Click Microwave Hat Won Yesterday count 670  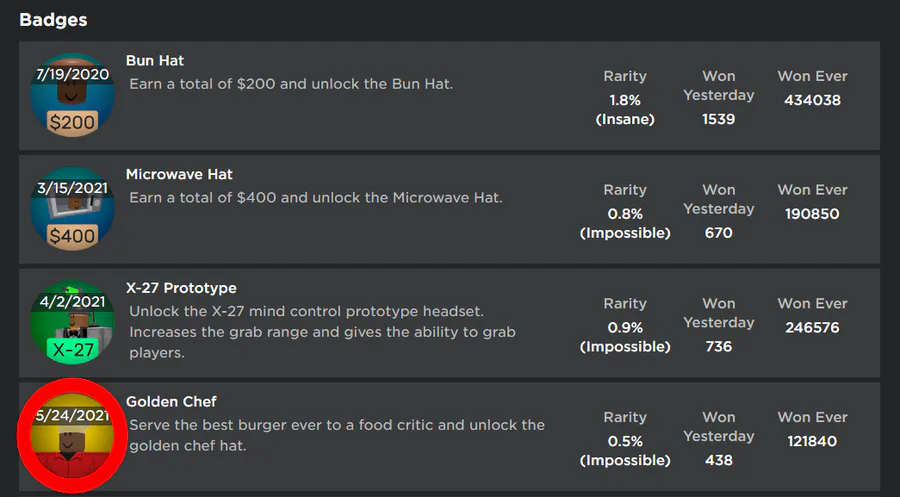(x=718, y=233)
